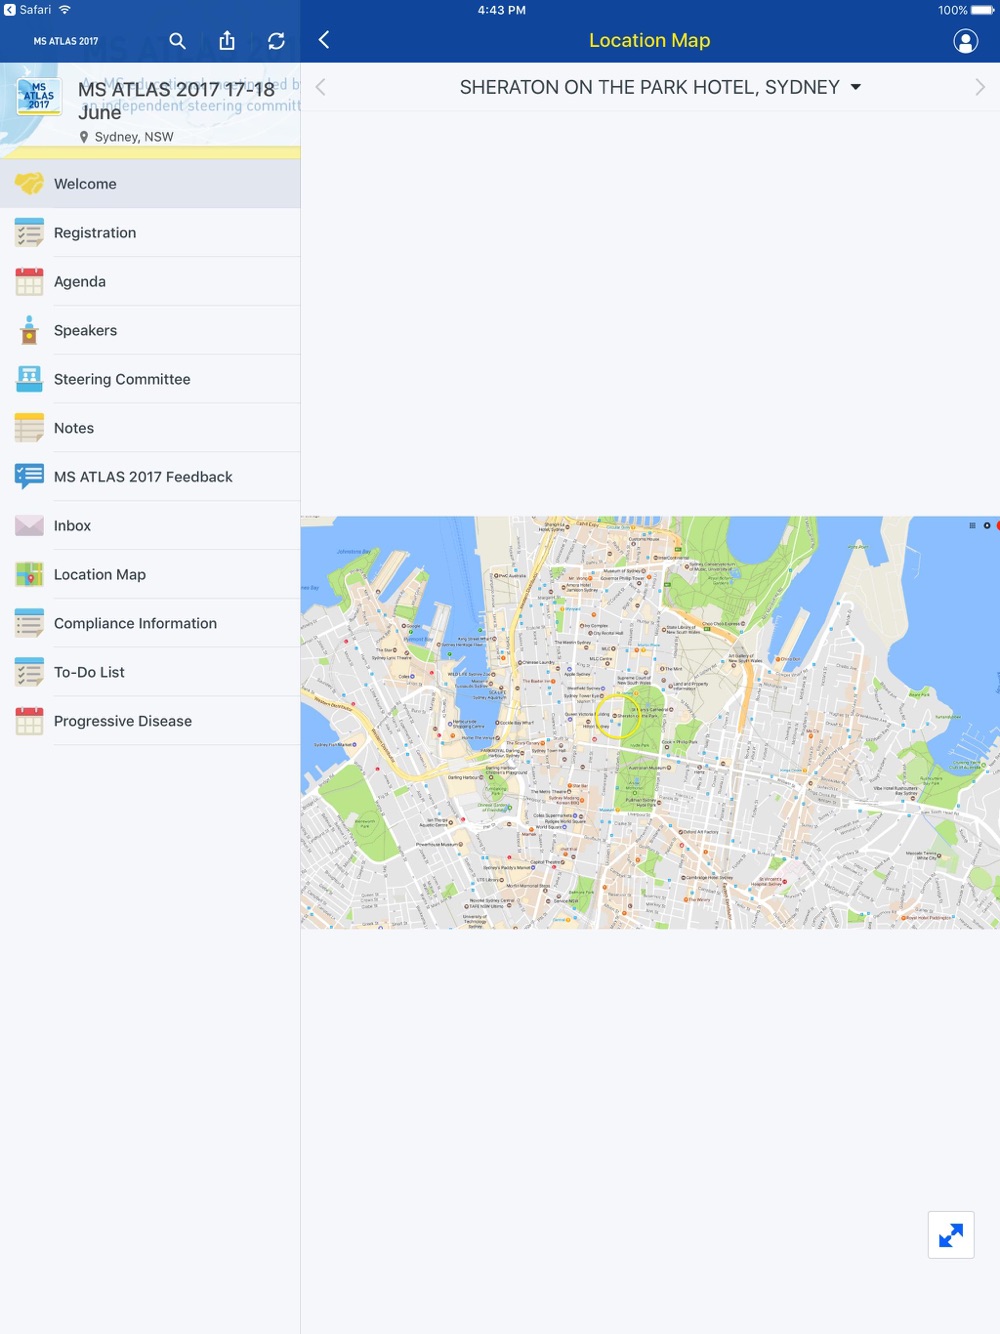This screenshot has height=1334, width=1000.
Task: Tap the event title MS ATLAS 2017 17-18 June
Action: click(177, 101)
